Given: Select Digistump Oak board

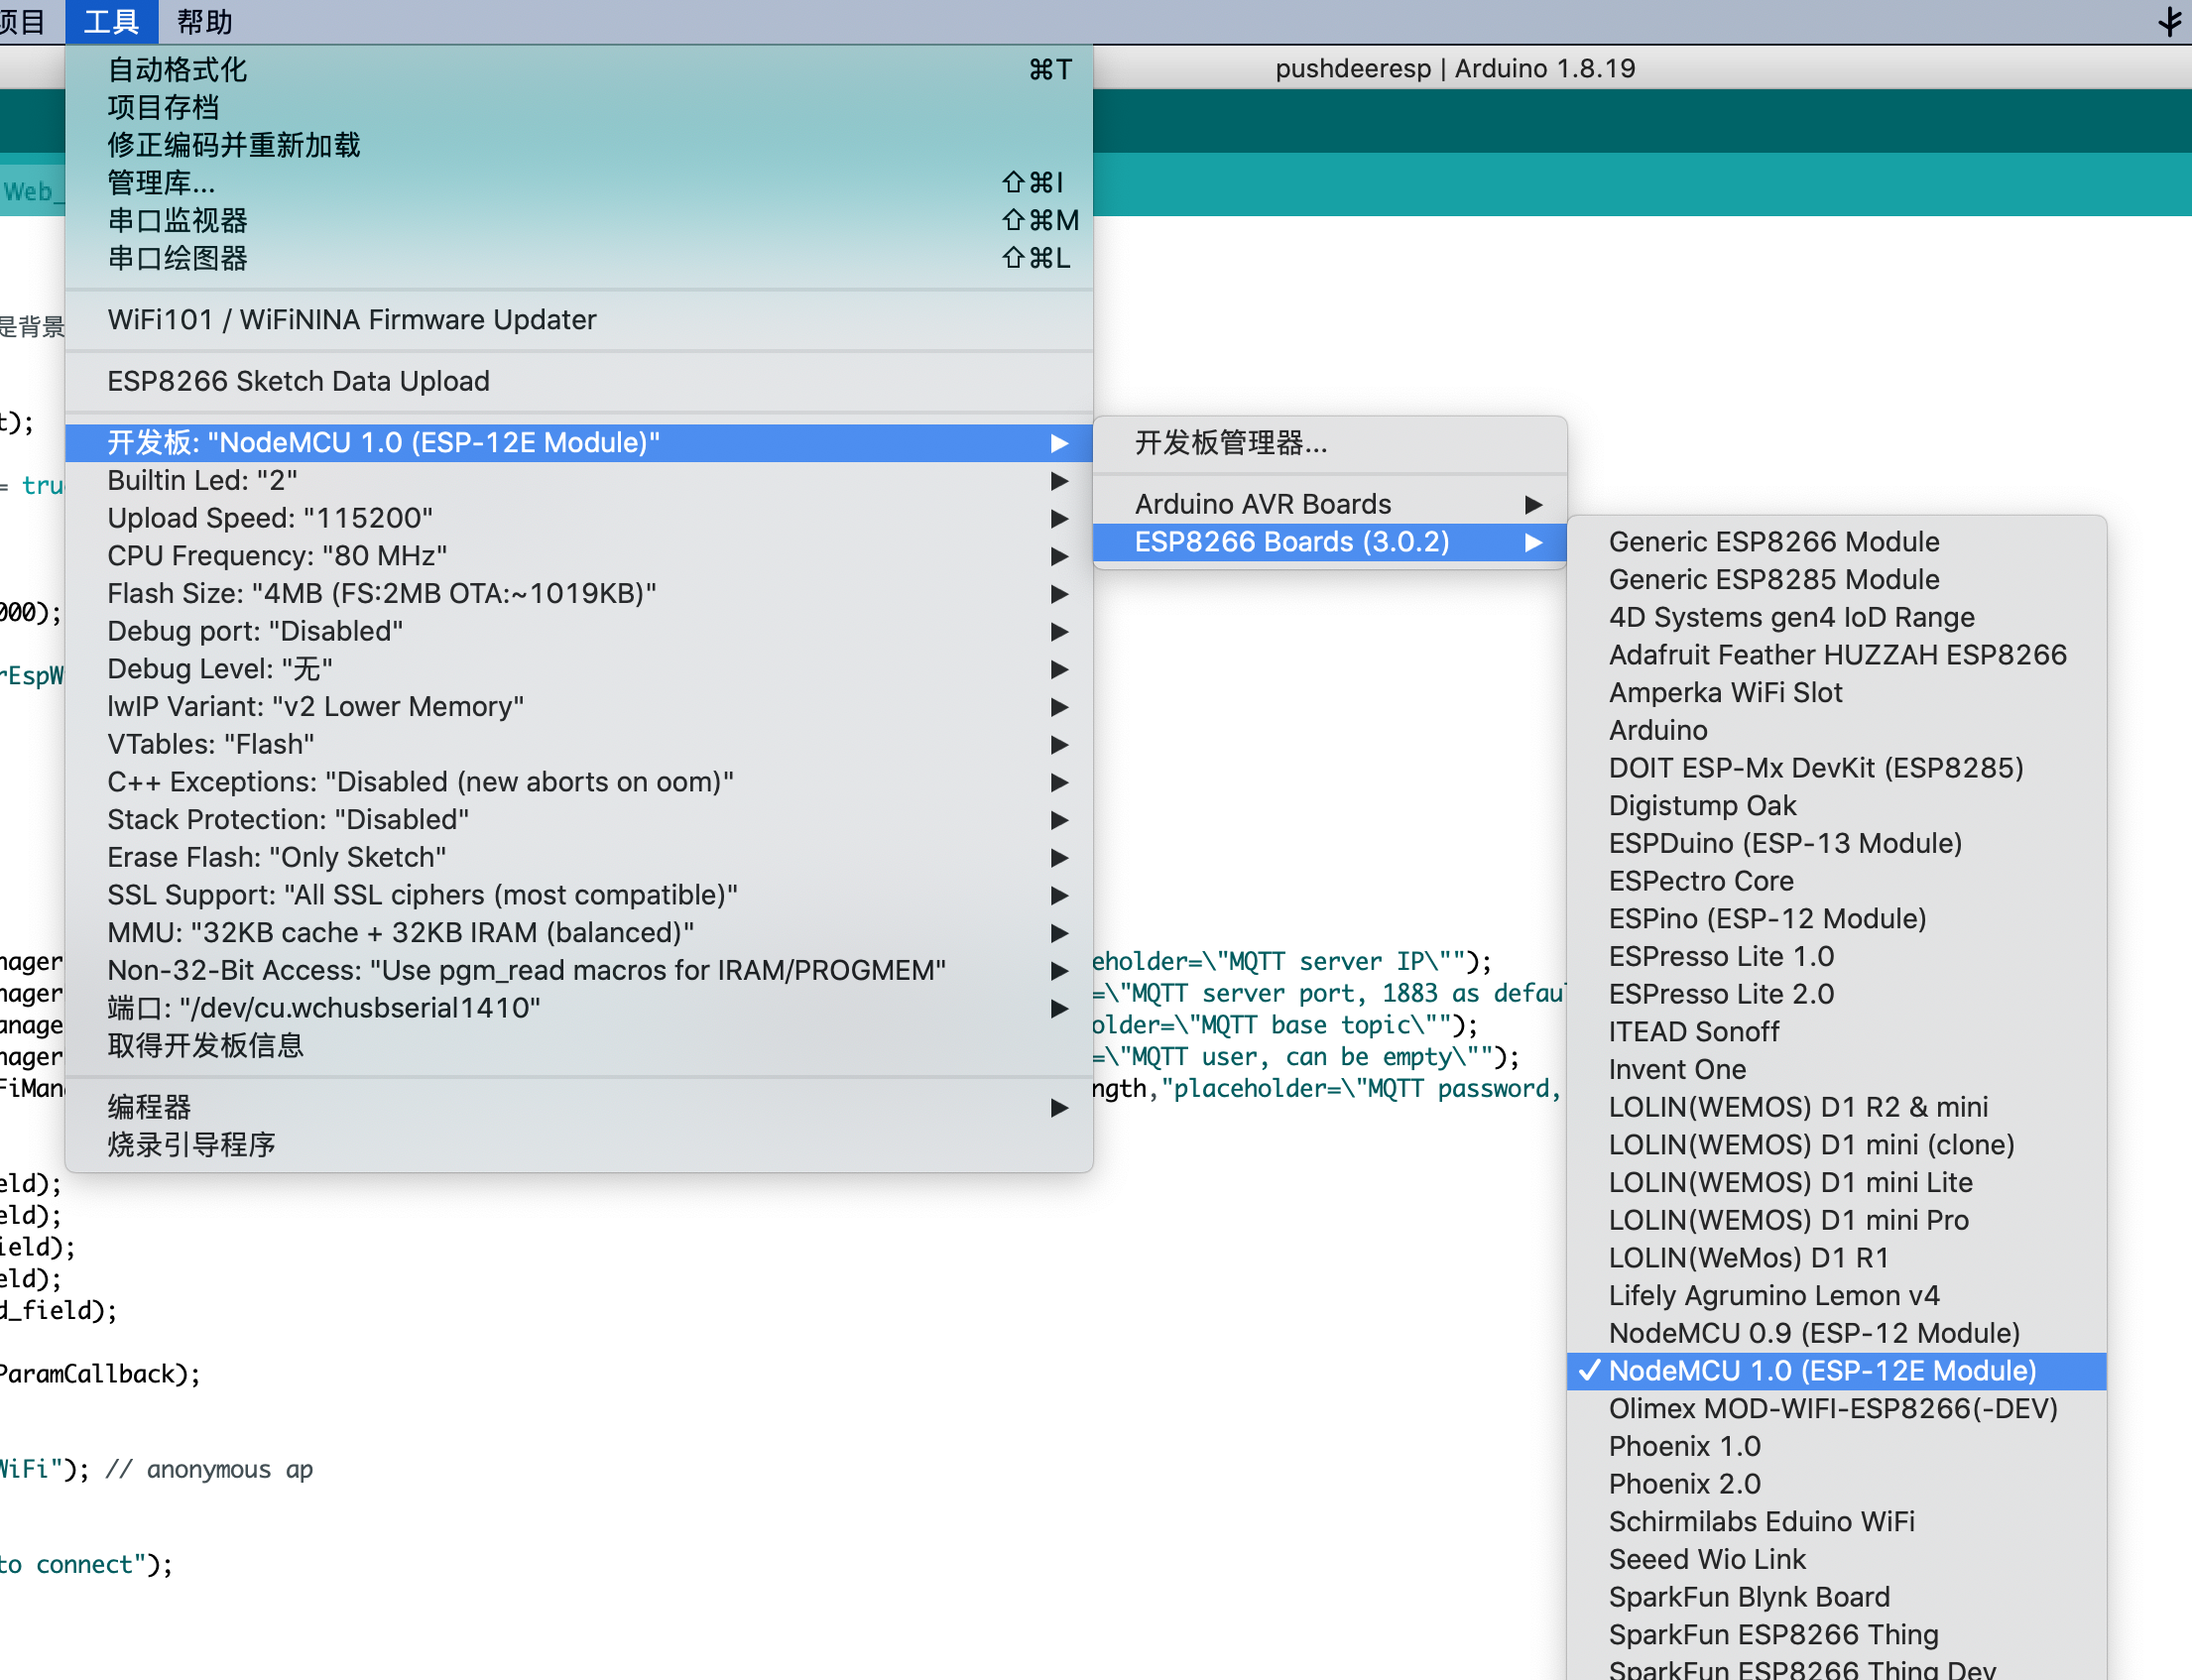Looking at the screenshot, I should pyautogui.click(x=1837, y=806).
